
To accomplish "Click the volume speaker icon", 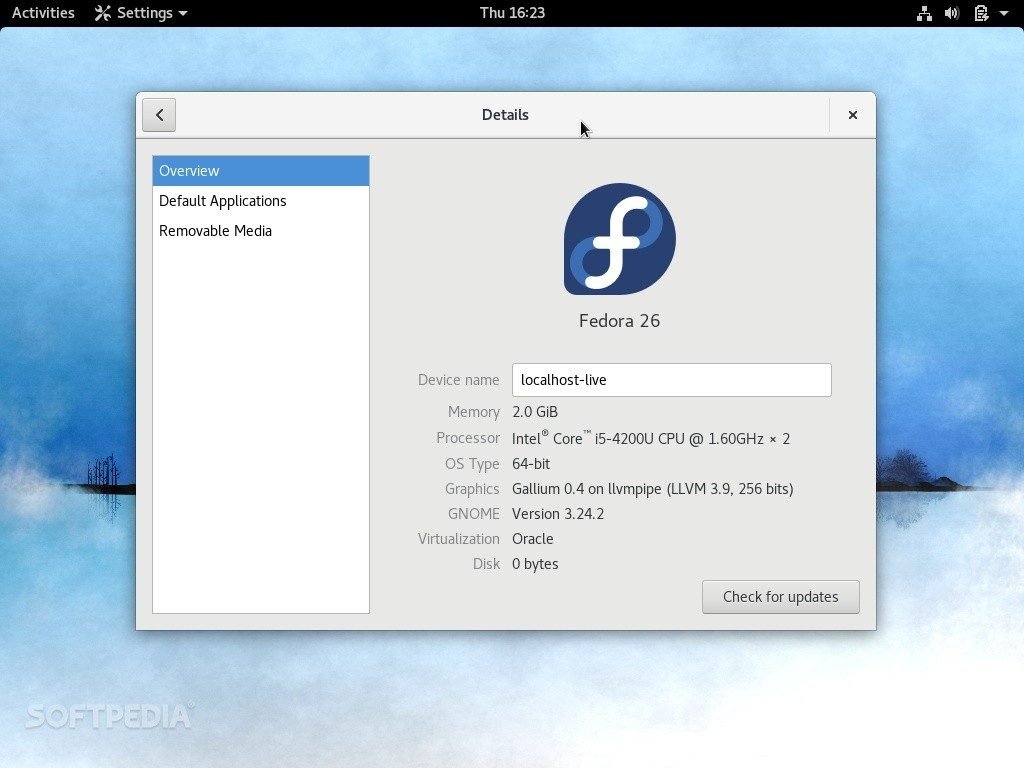I will tap(952, 13).
